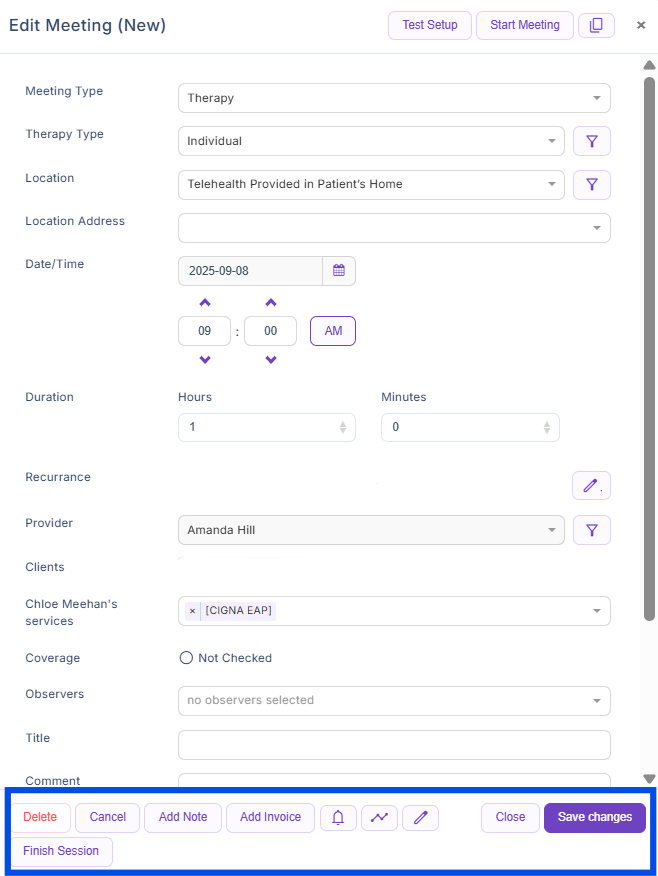Viewport: 658px width, 876px height.
Task: Remove the CIGNA EAP service tag
Action: click(192, 611)
